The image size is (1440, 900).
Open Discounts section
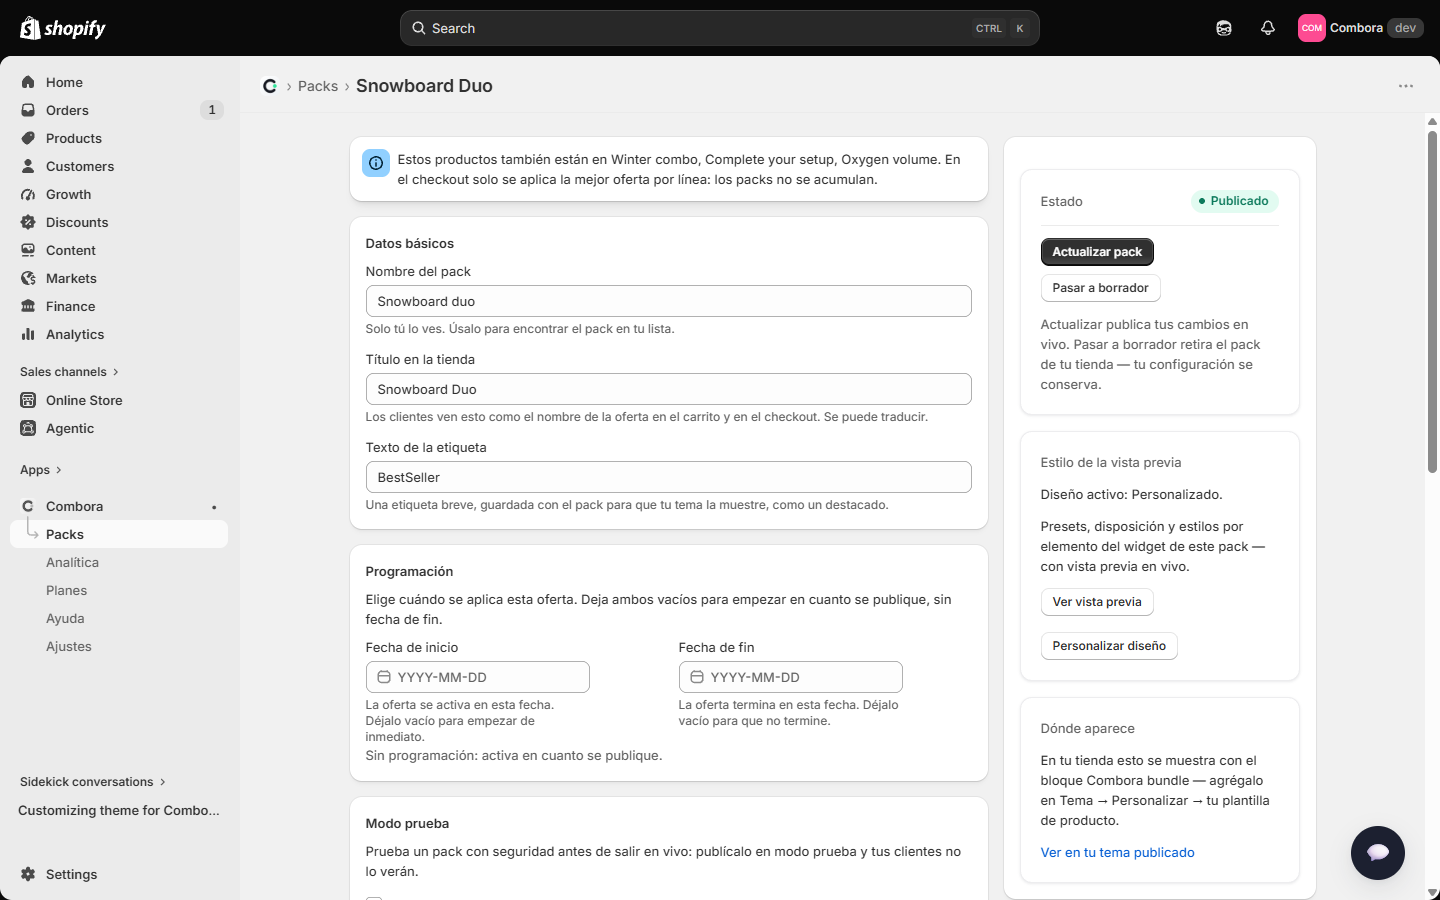pos(120,222)
